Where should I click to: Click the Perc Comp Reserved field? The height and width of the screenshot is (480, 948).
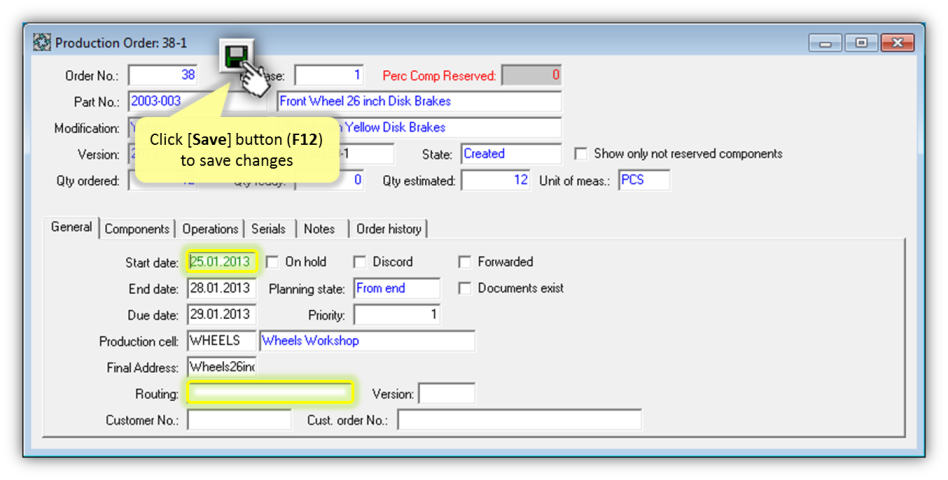pyautogui.click(x=531, y=75)
